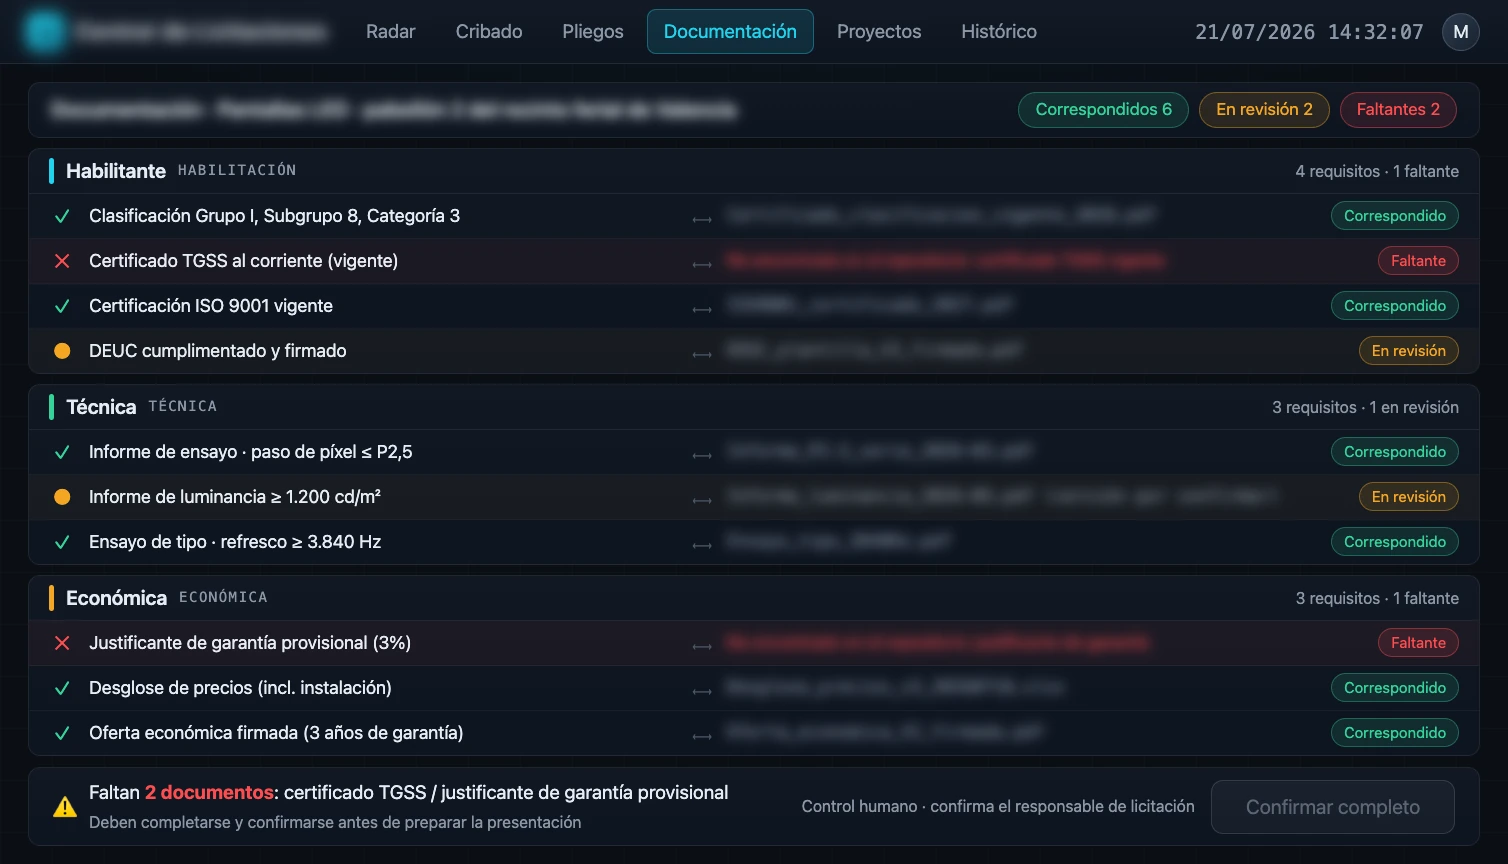Click the blurred app logo icon
The image size is (1508, 864).
[45, 32]
